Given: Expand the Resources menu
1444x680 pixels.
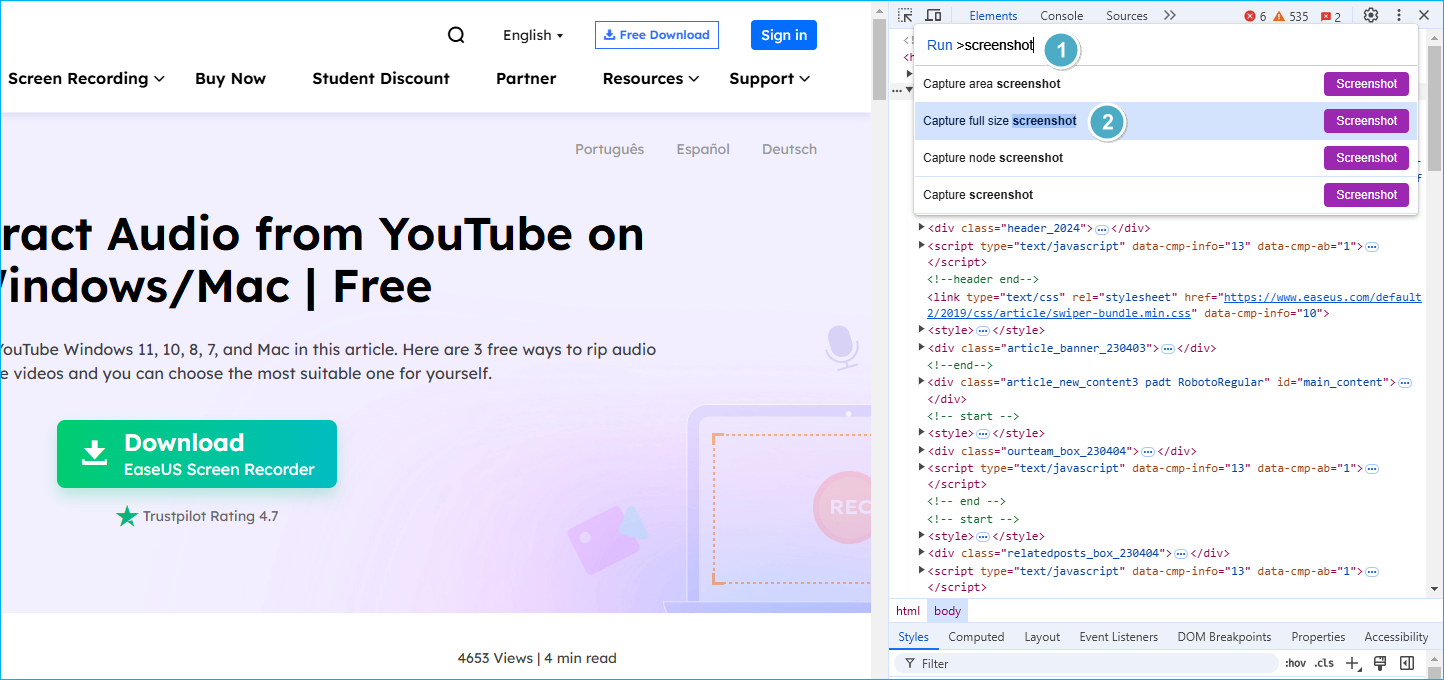Looking at the screenshot, I should coord(651,78).
